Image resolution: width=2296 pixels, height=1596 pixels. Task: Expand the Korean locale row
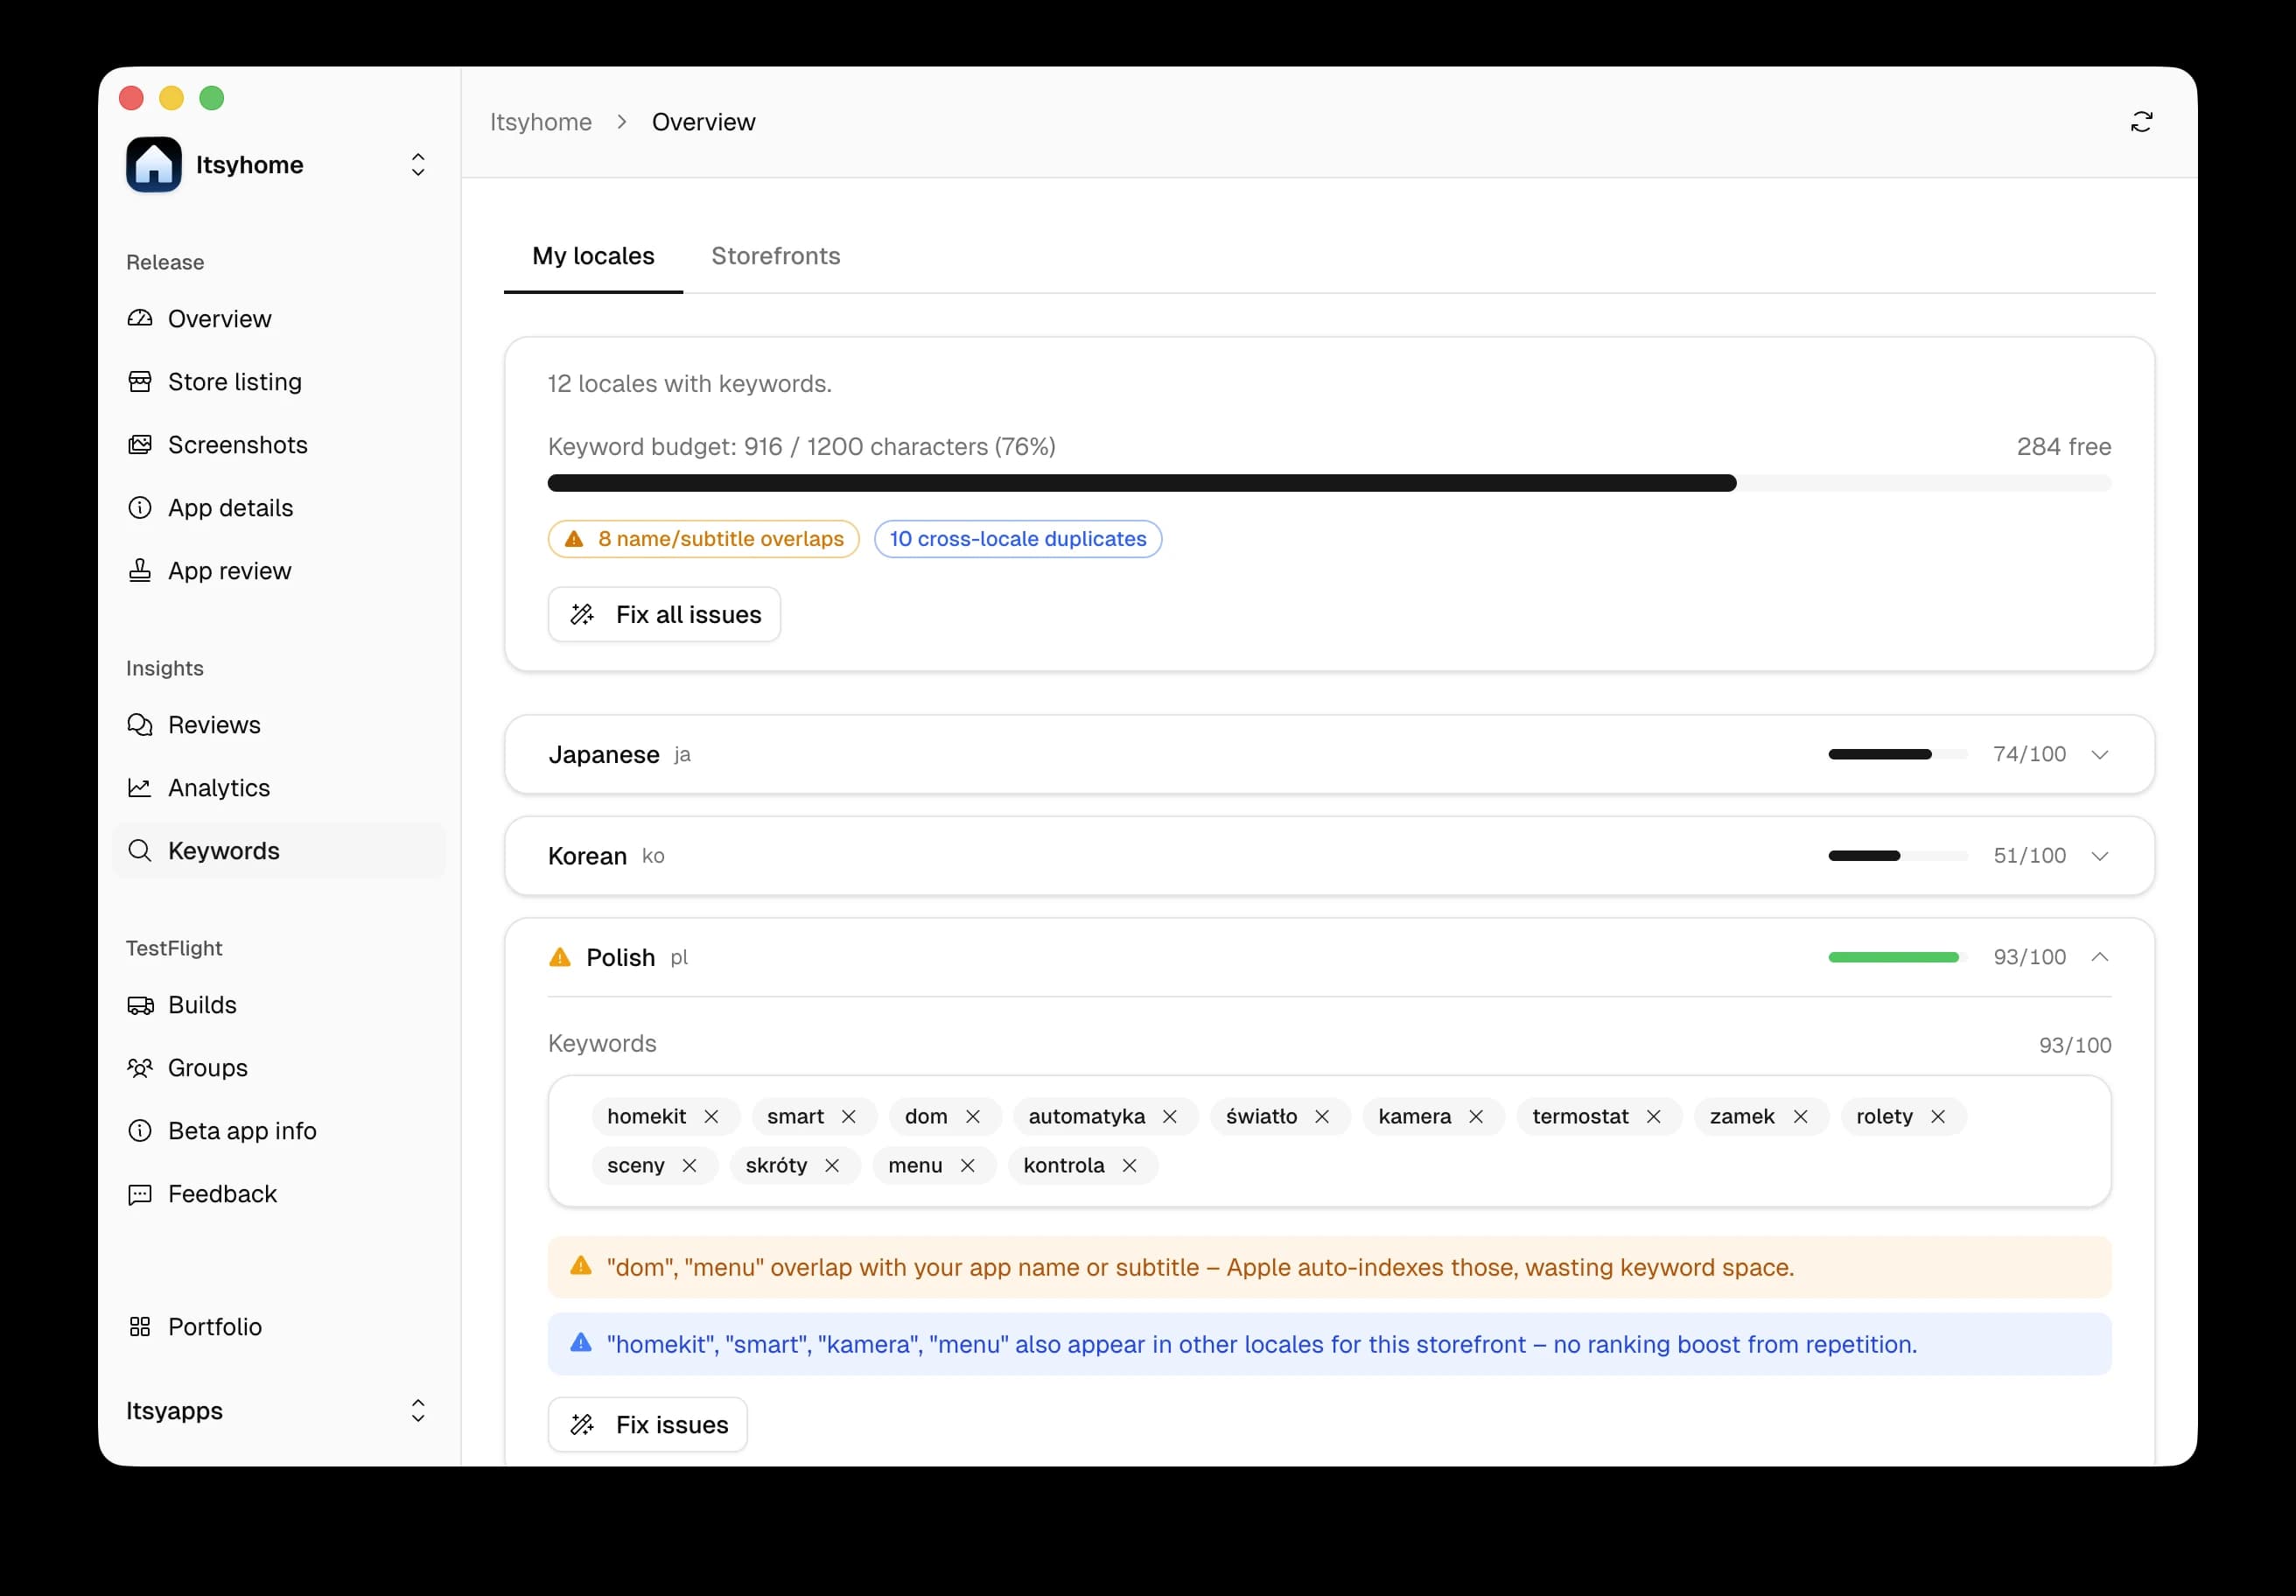point(2100,855)
